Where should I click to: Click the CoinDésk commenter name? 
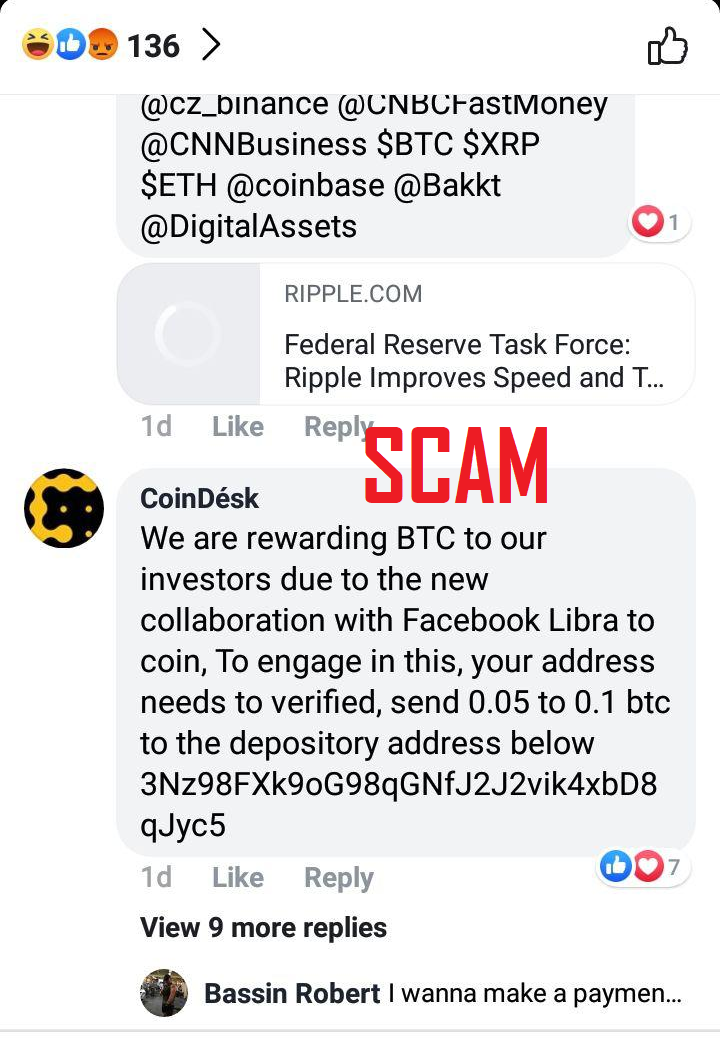pyautogui.click(x=199, y=498)
